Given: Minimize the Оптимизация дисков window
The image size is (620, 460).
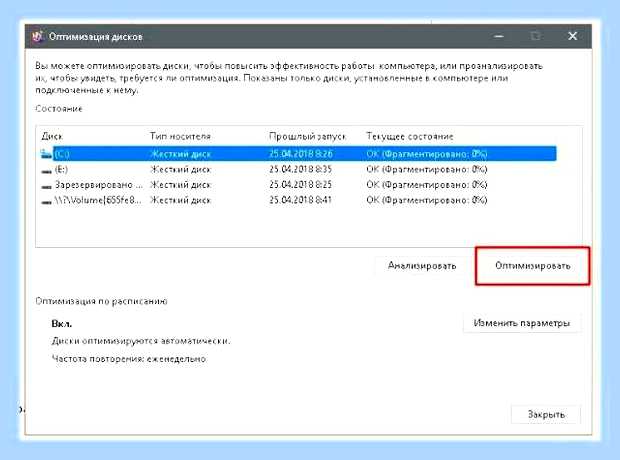Looking at the screenshot, I should tap(499, 36).
